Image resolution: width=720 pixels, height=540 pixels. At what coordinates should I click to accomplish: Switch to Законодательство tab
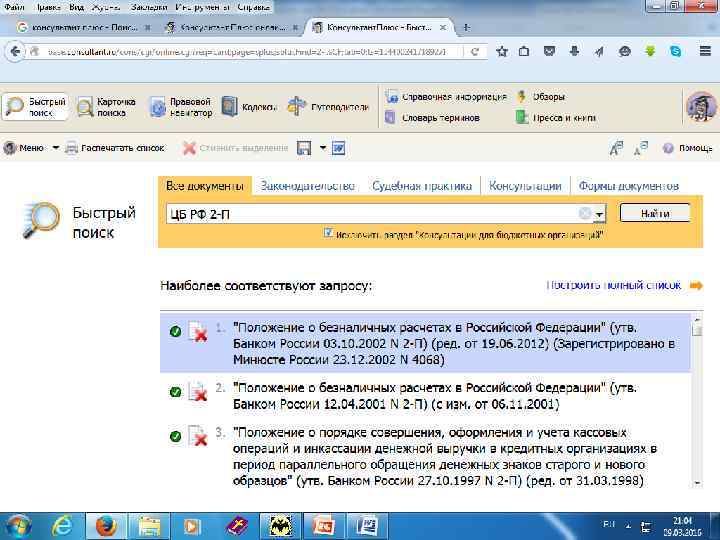308,186
